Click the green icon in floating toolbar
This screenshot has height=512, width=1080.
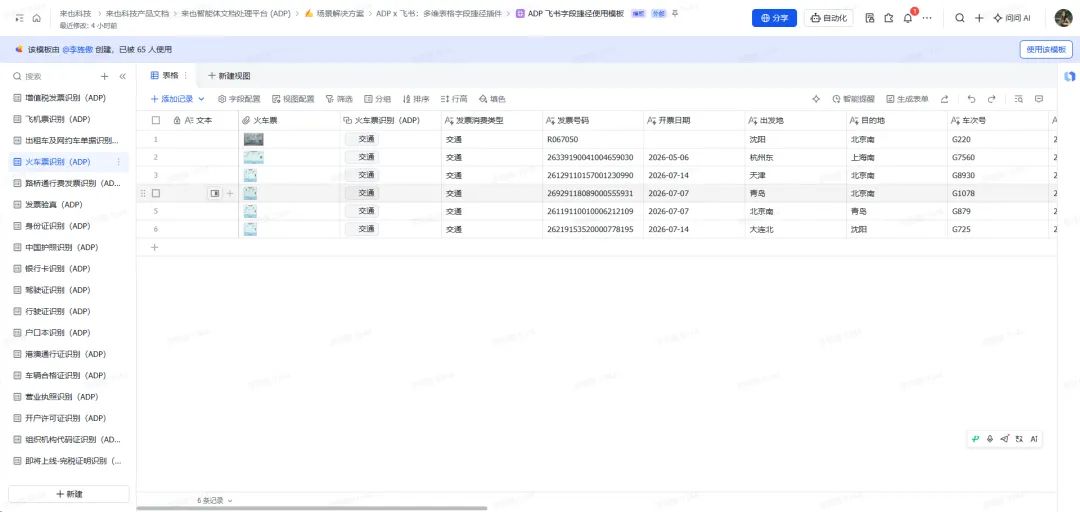(976, 439)
